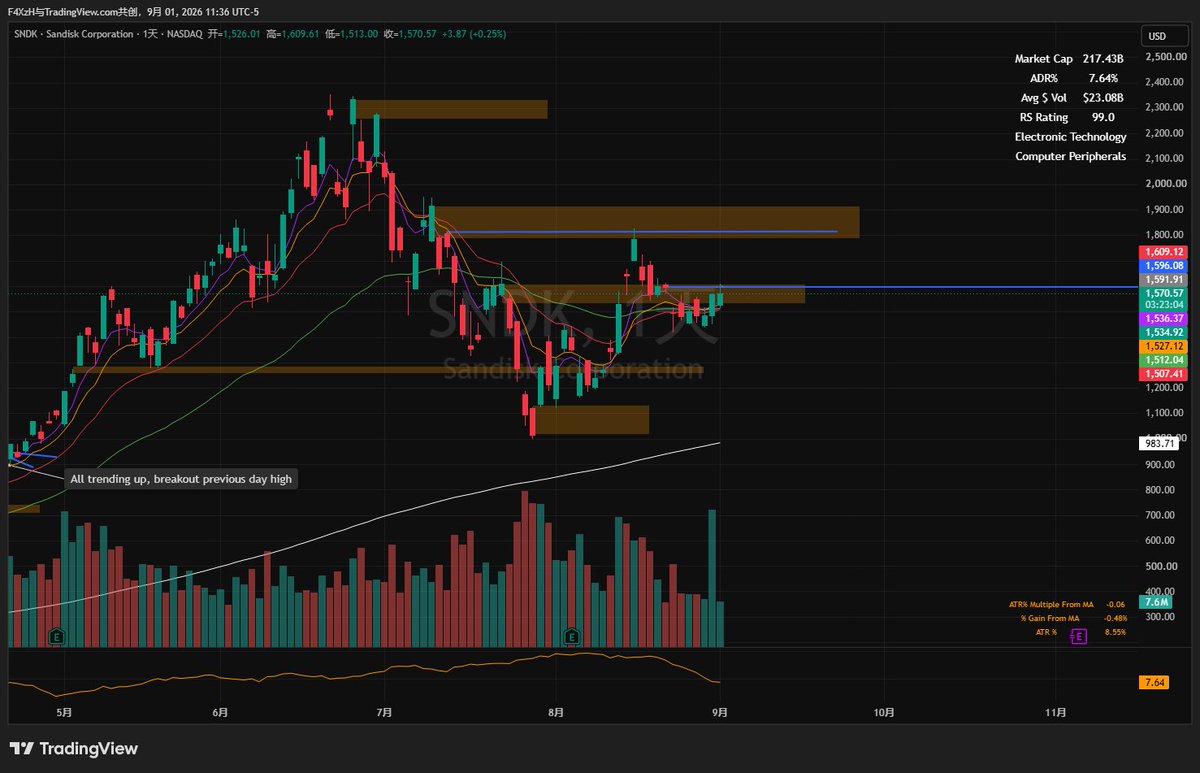
Task: Click the Avg $ Vol $23.08B value
Action: click(1103, 98)
